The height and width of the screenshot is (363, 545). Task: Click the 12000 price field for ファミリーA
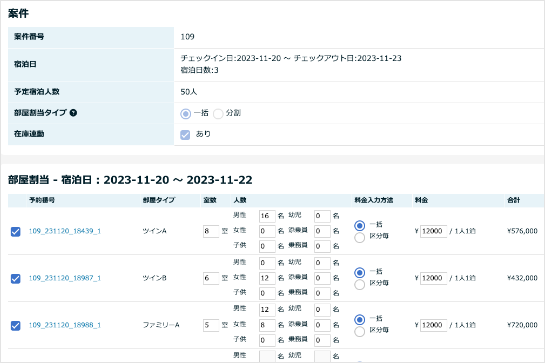point(433,325)
